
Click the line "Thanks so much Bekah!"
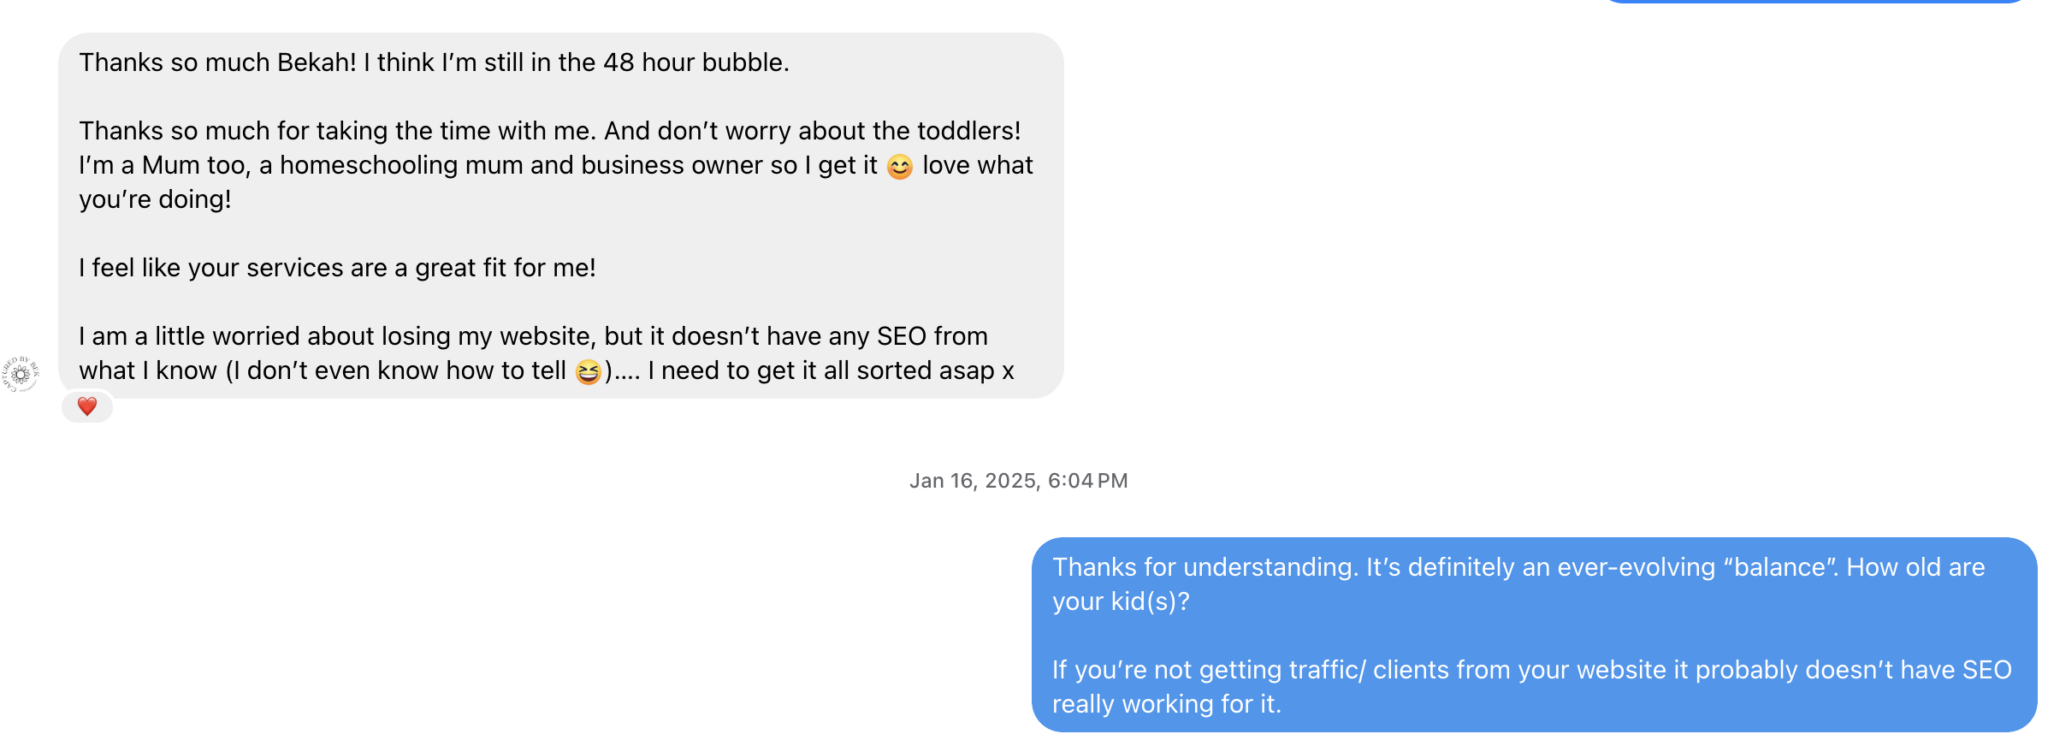pyautogui.click(x=218, y=63)
